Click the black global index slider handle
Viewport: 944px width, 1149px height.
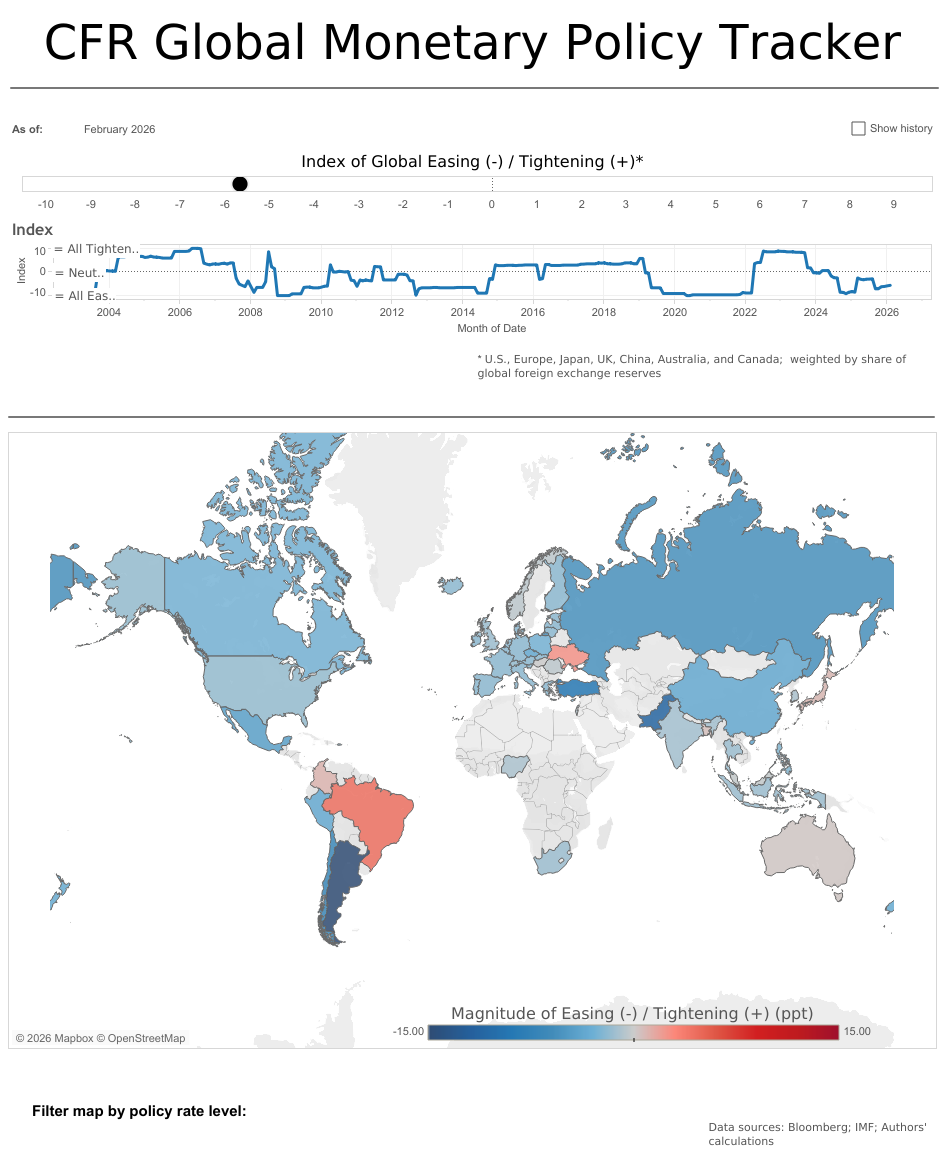click(x=240, y=184)
